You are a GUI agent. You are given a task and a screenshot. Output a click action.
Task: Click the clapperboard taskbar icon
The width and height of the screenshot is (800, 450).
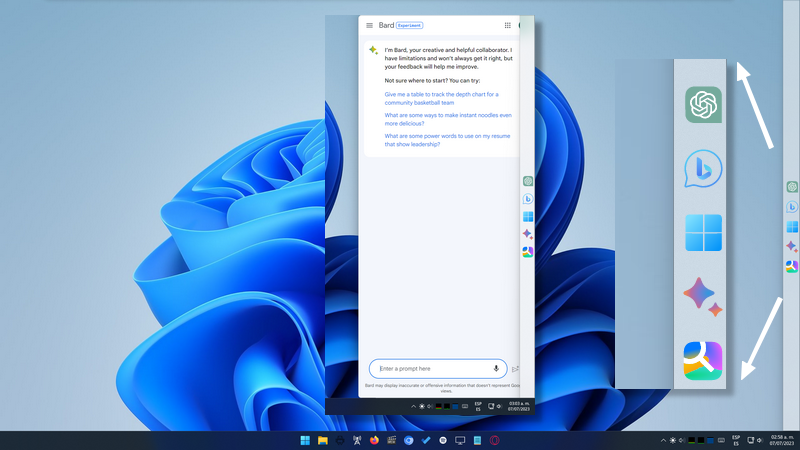click(391, 440)
